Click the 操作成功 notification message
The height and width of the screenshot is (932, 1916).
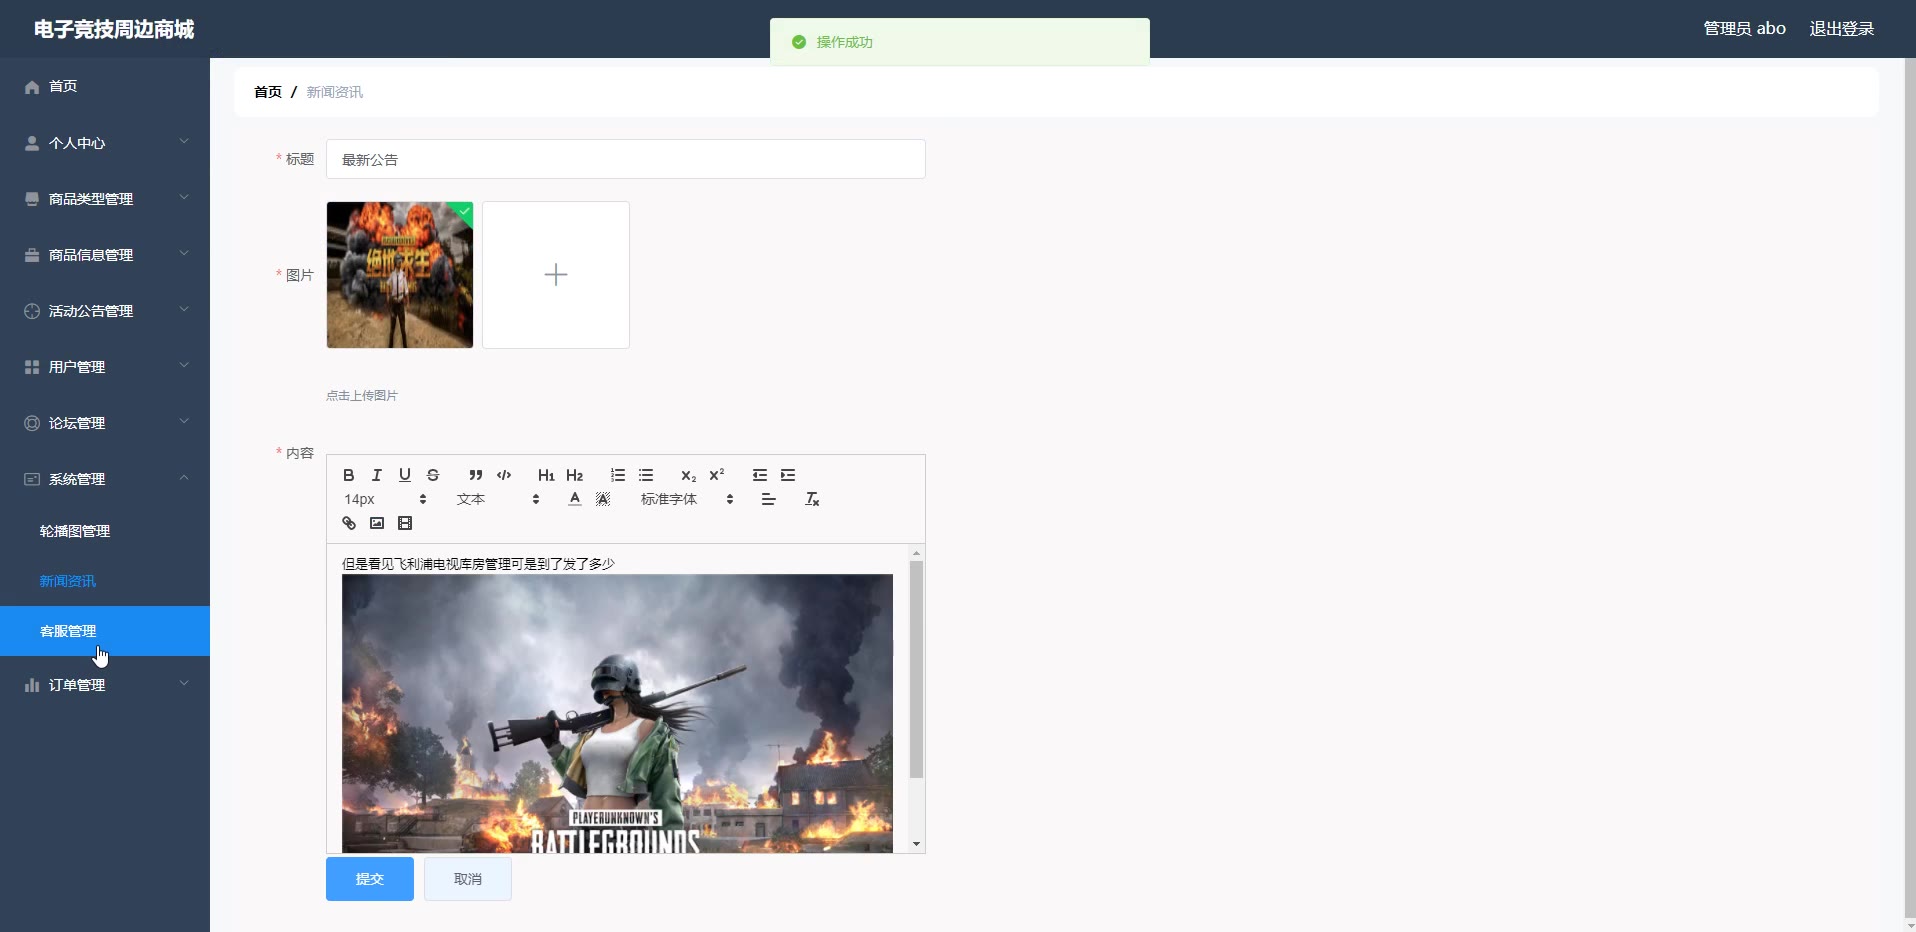tap(845, 42)
